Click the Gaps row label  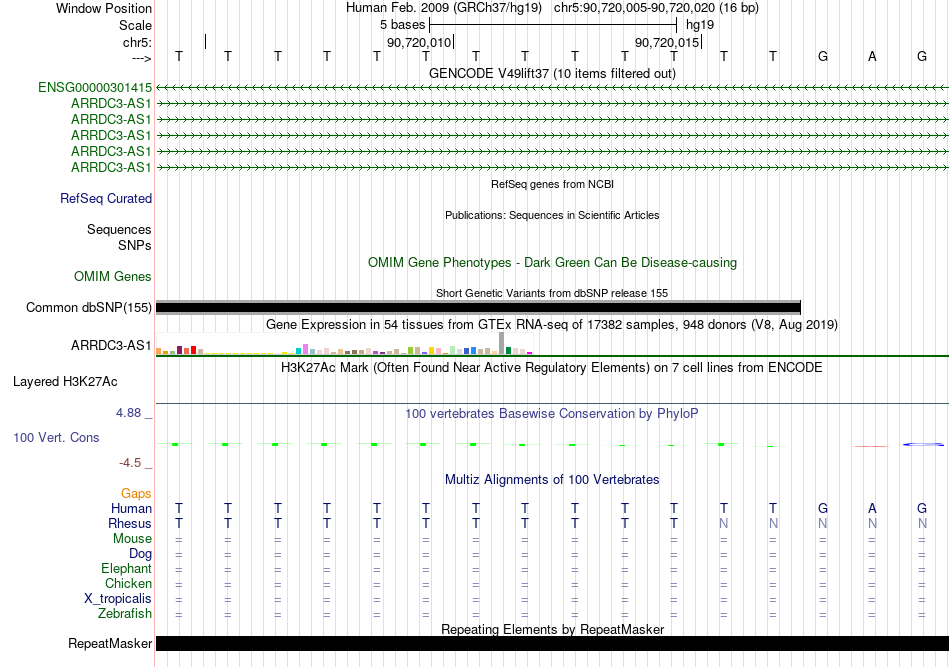tap(136, 494)
